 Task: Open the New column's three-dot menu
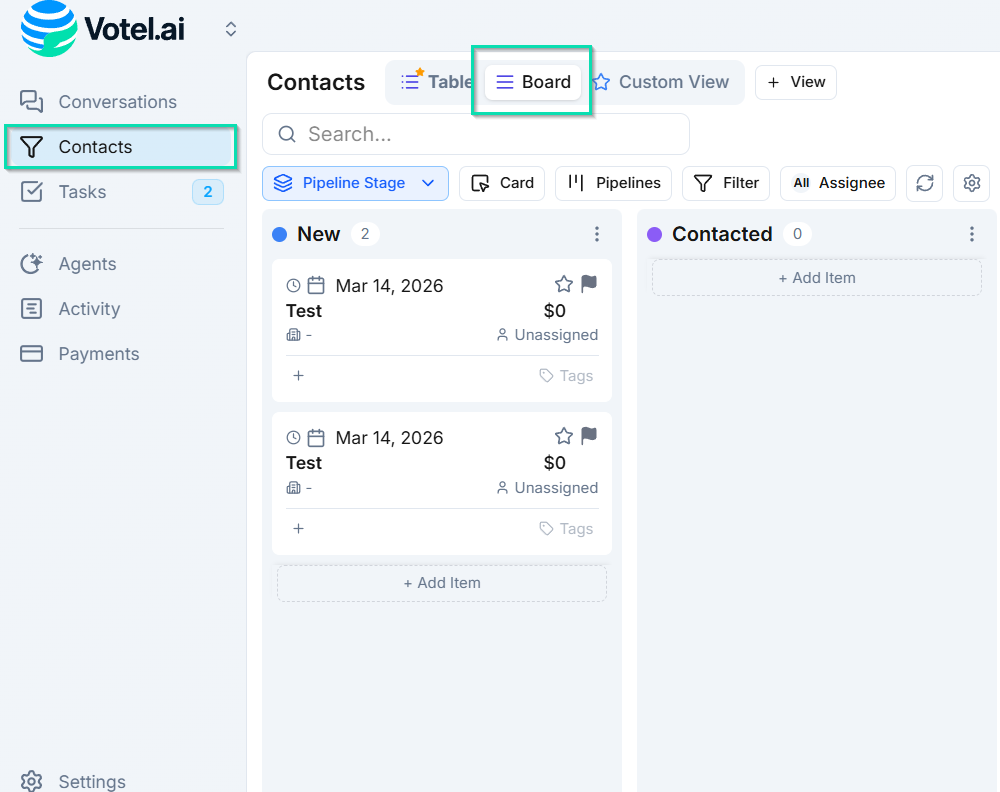click(597, 233)
